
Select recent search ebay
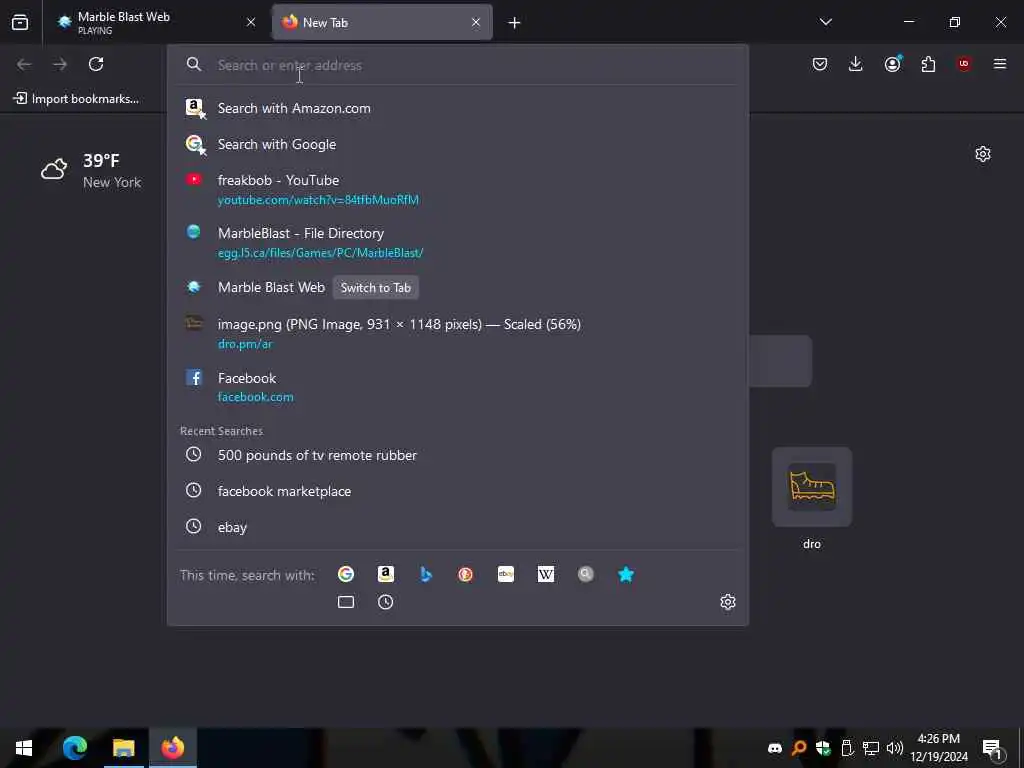click(457, 527)
